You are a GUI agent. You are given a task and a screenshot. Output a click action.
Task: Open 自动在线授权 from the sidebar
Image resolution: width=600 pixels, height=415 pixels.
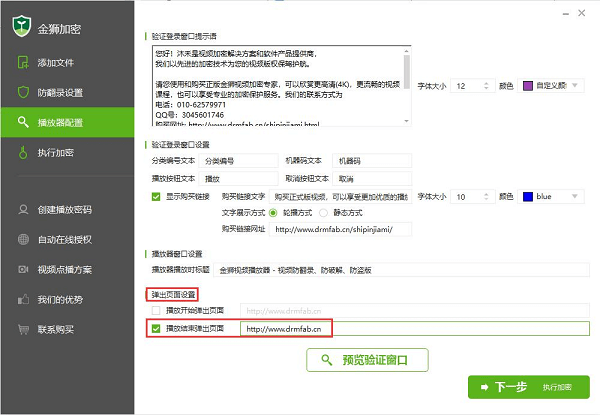click(67, 239)
